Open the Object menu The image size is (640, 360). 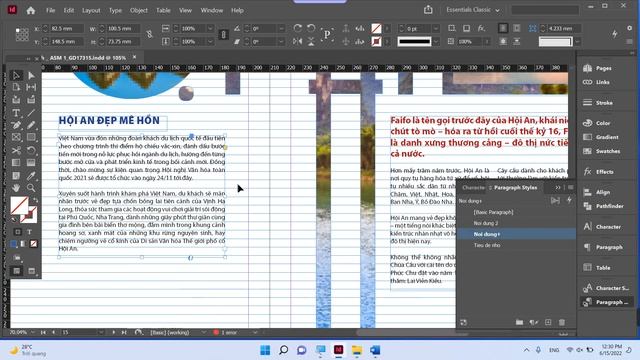[x=139, y=11]
